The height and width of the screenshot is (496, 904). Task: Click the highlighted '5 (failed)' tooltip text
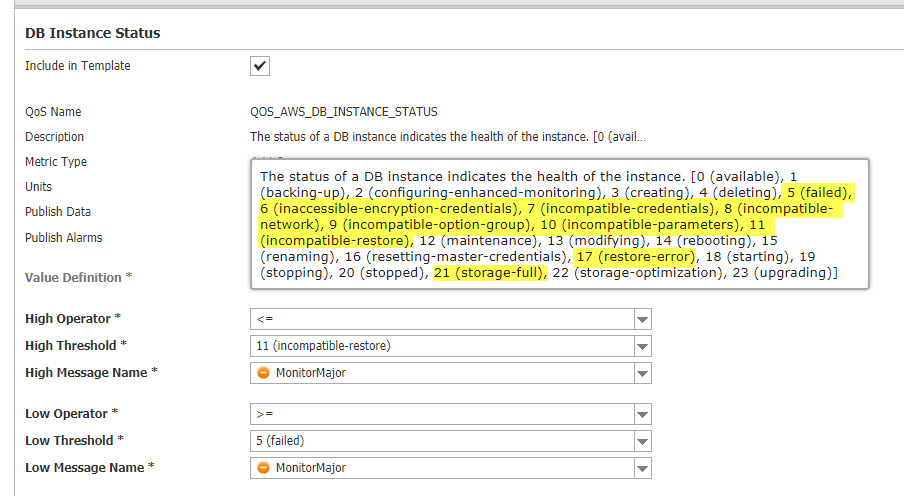[818, 193]
